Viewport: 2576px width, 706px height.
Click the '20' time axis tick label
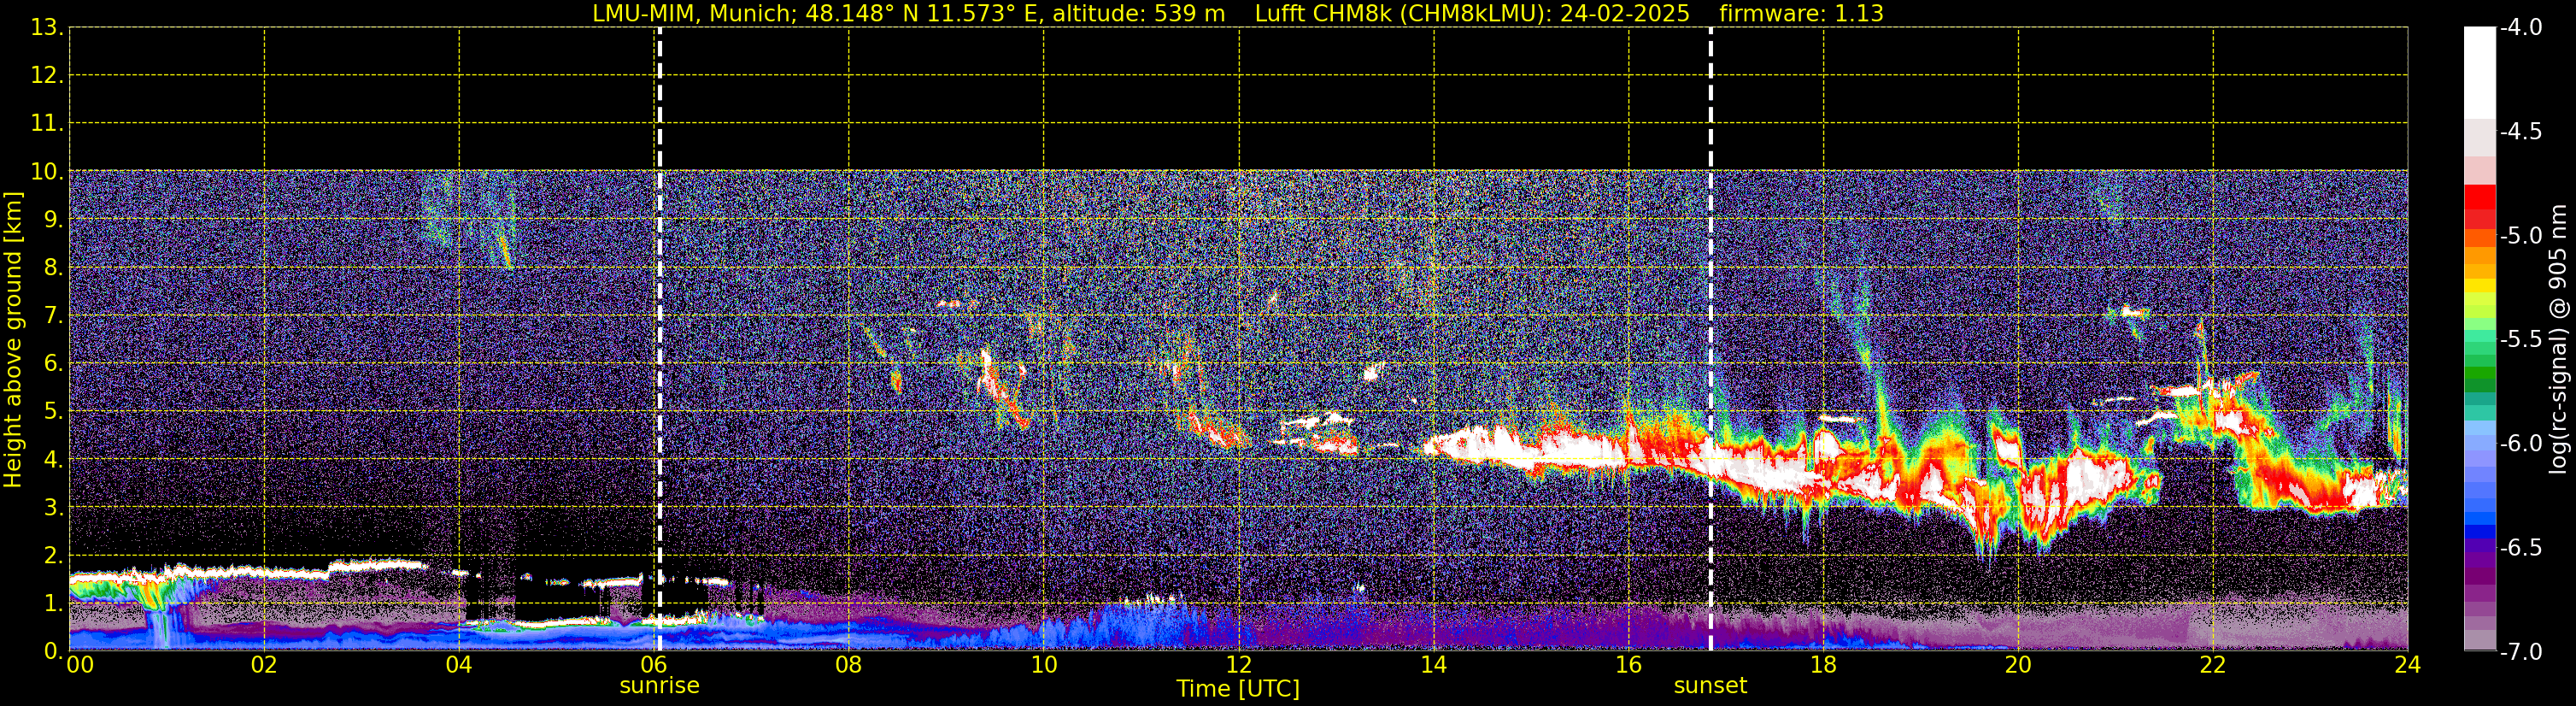point(2019,665)
